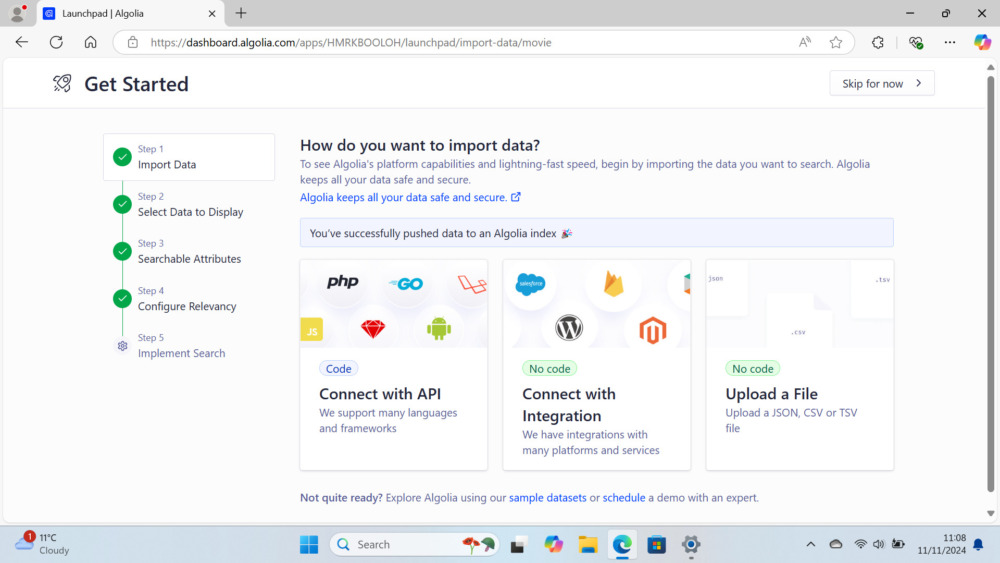1000x563 pixels.
Task: Go to Step 2 Select Data to Display
Action: click(190, 204)
